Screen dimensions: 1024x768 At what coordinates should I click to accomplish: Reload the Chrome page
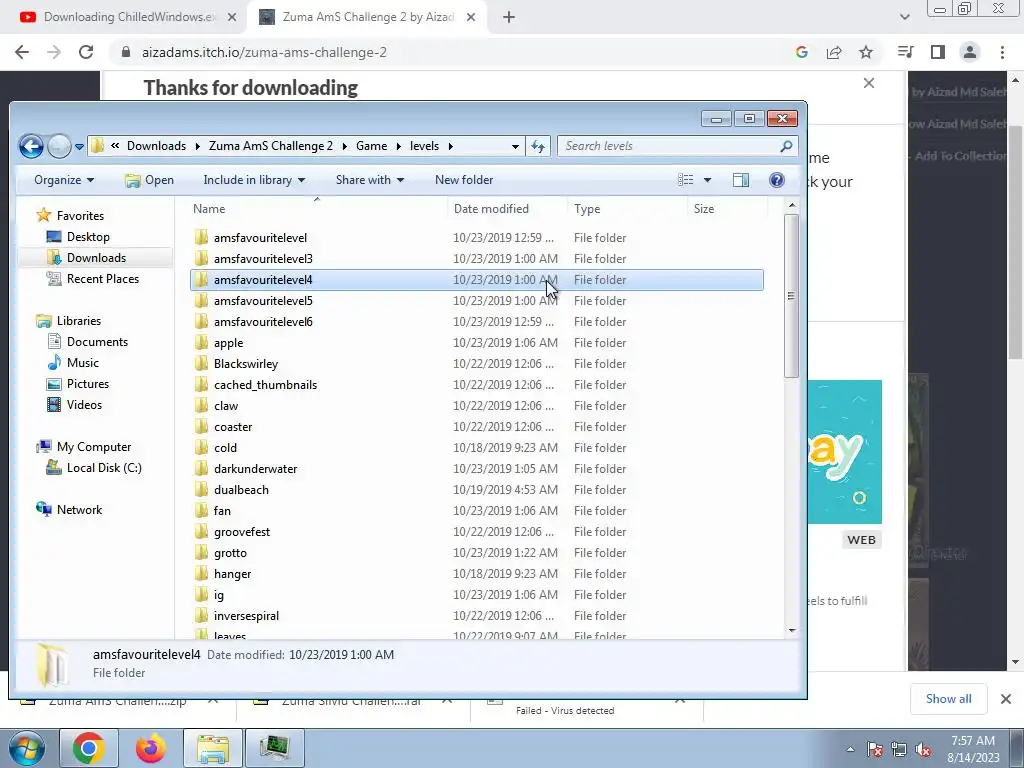click(86, 52)
